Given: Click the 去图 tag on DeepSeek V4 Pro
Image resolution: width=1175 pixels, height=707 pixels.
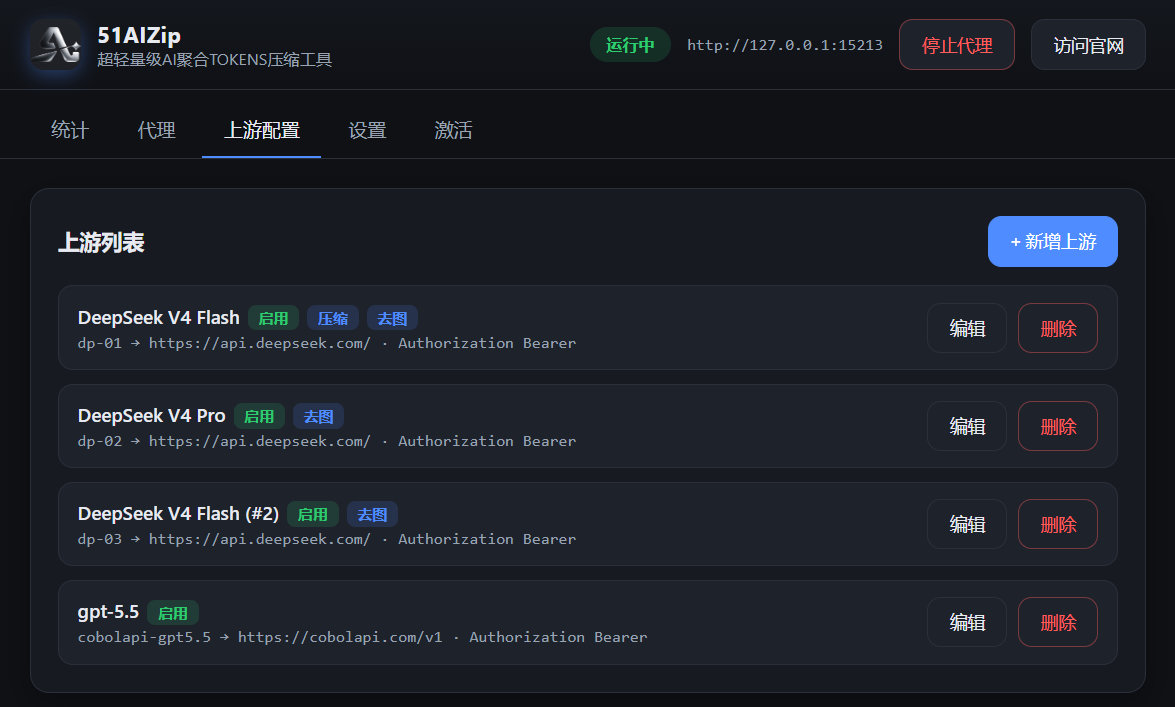Looking at the screenshot, I should 318,416.
